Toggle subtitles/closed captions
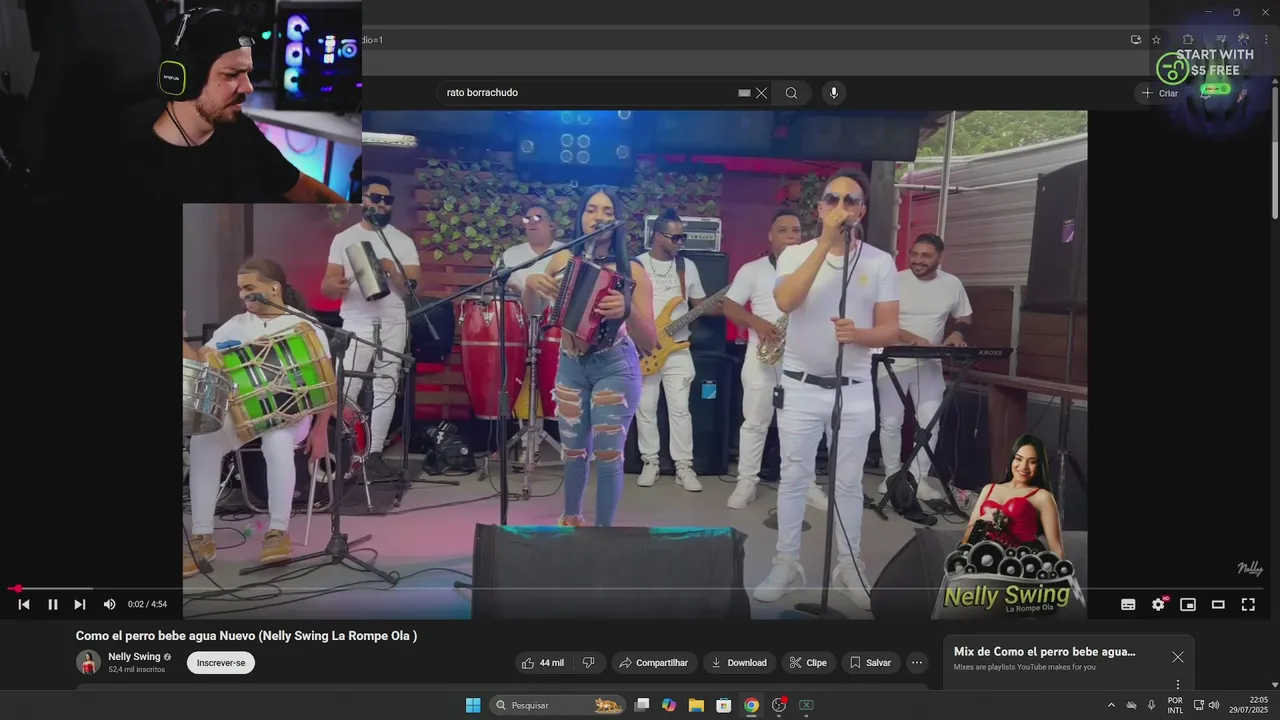Screen dimensions: 1280x720 point(1128,604)
